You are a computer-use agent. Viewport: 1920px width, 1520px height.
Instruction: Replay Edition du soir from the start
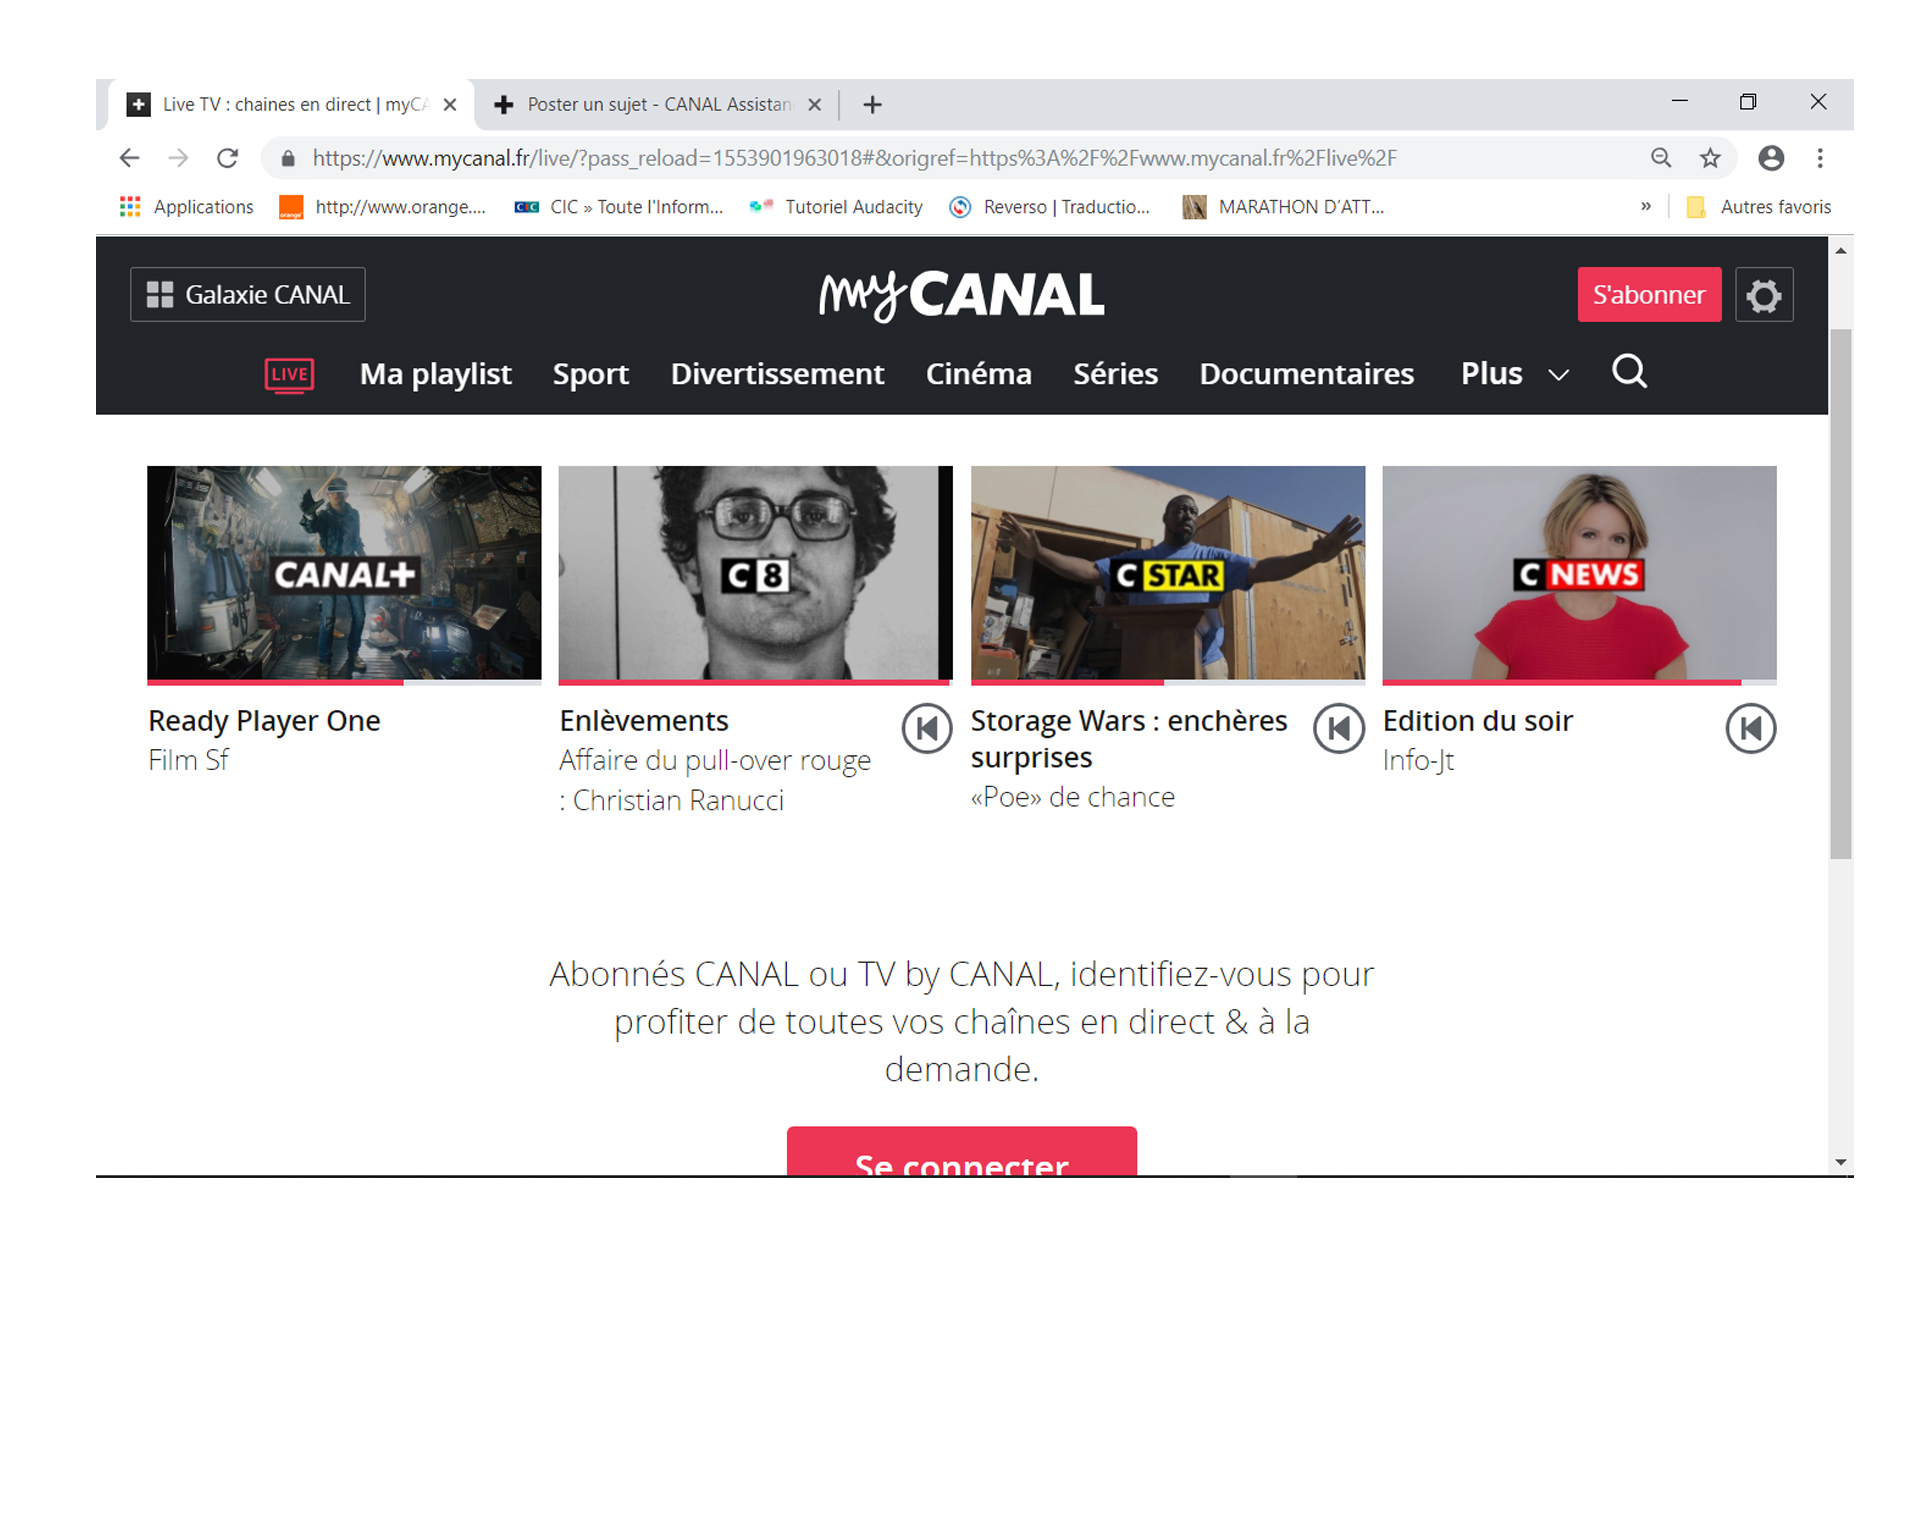click(1750, 729)
